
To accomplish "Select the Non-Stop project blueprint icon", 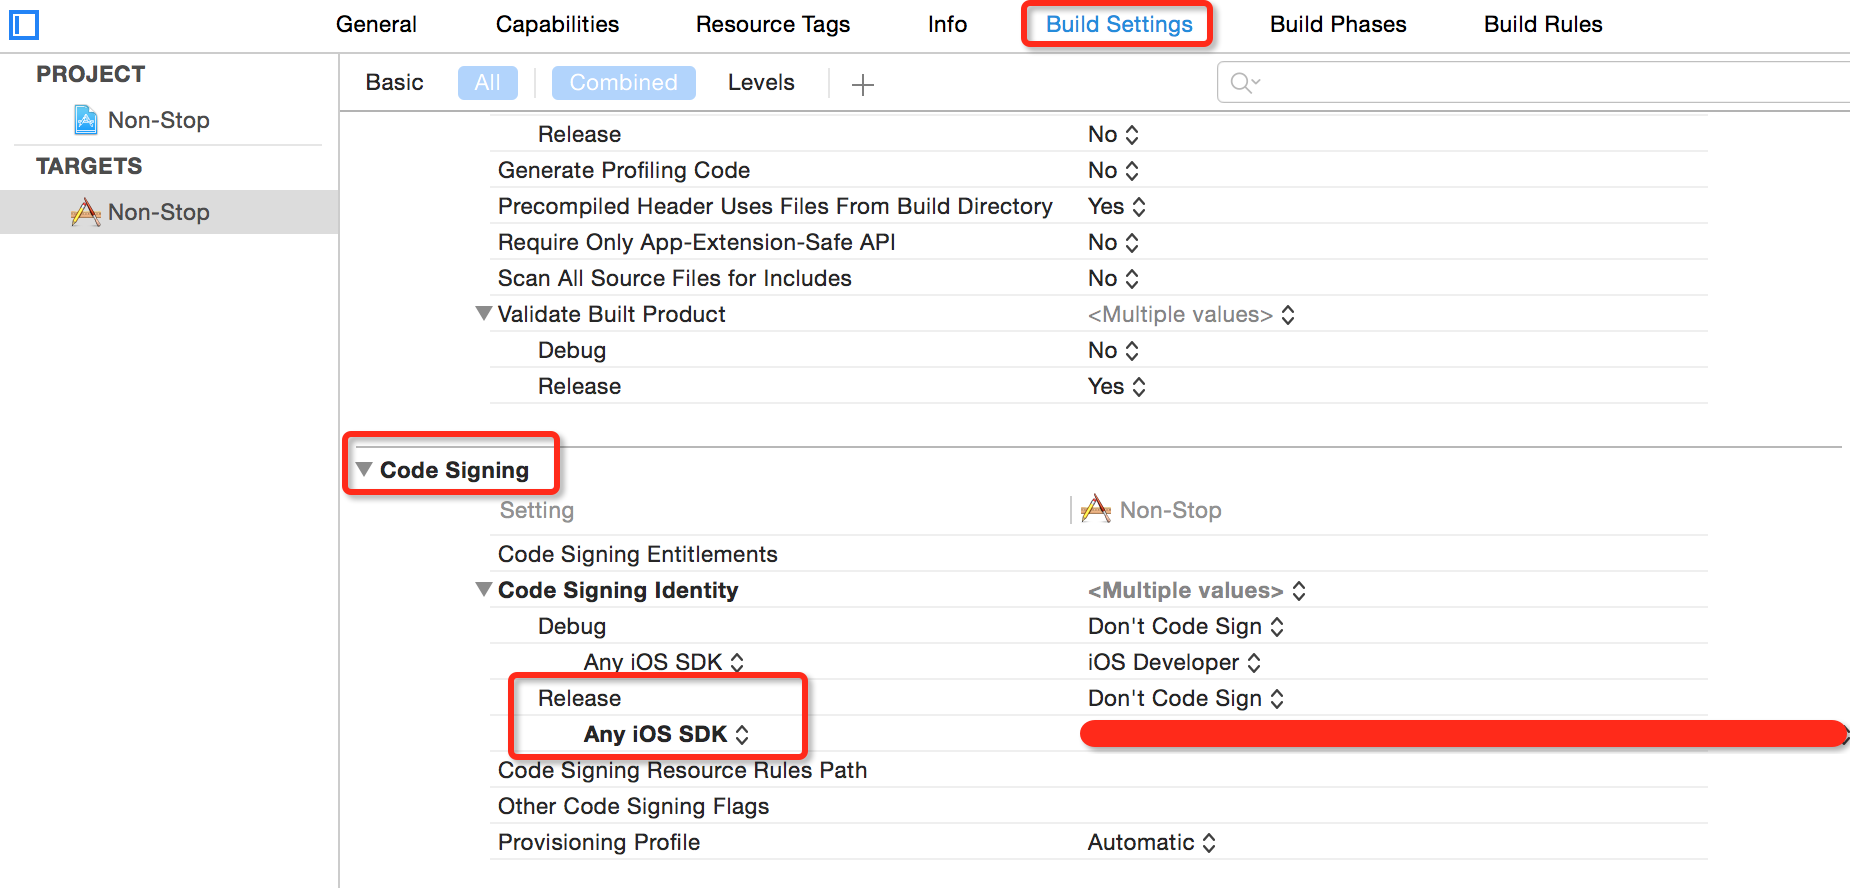I will [86, 120].
